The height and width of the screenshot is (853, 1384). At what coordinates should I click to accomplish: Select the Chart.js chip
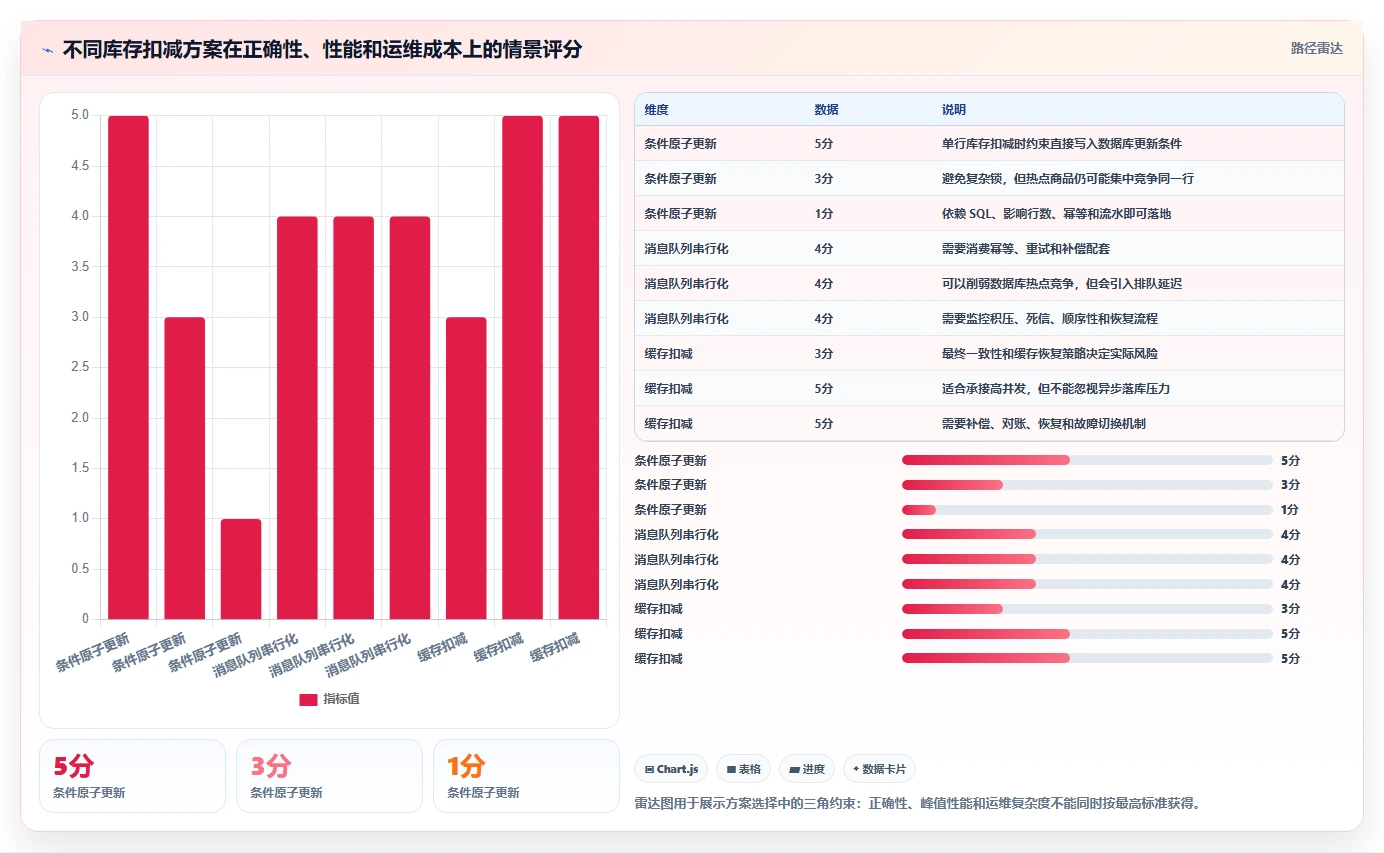pos(671,769)
